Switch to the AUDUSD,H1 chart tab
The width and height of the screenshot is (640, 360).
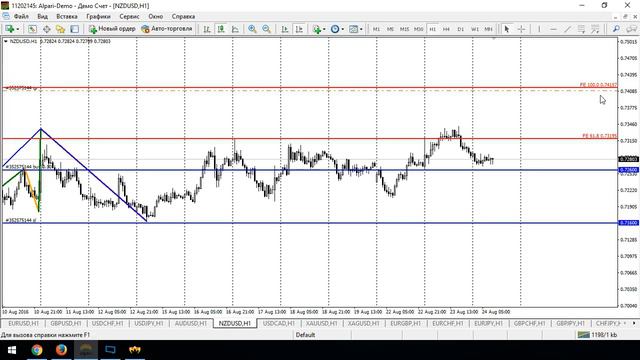click(x=191, y=323)
